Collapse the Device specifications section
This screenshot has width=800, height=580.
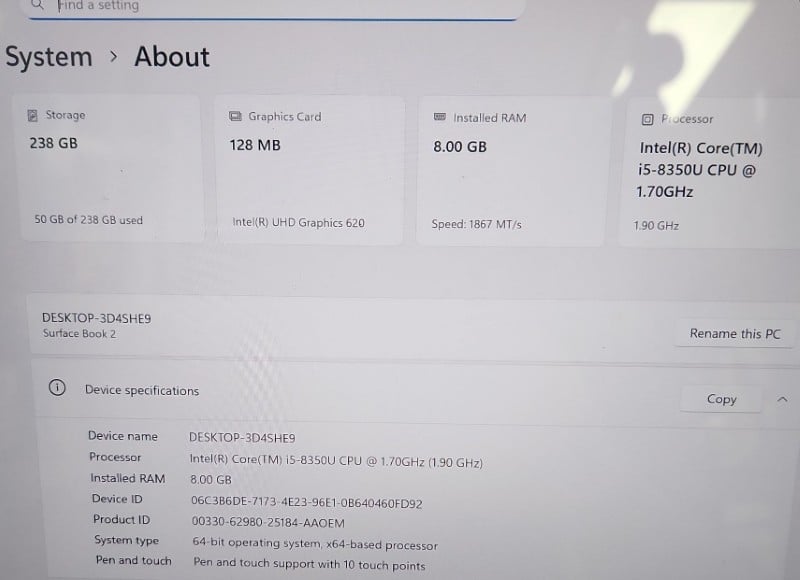click(x=782, y=399)
